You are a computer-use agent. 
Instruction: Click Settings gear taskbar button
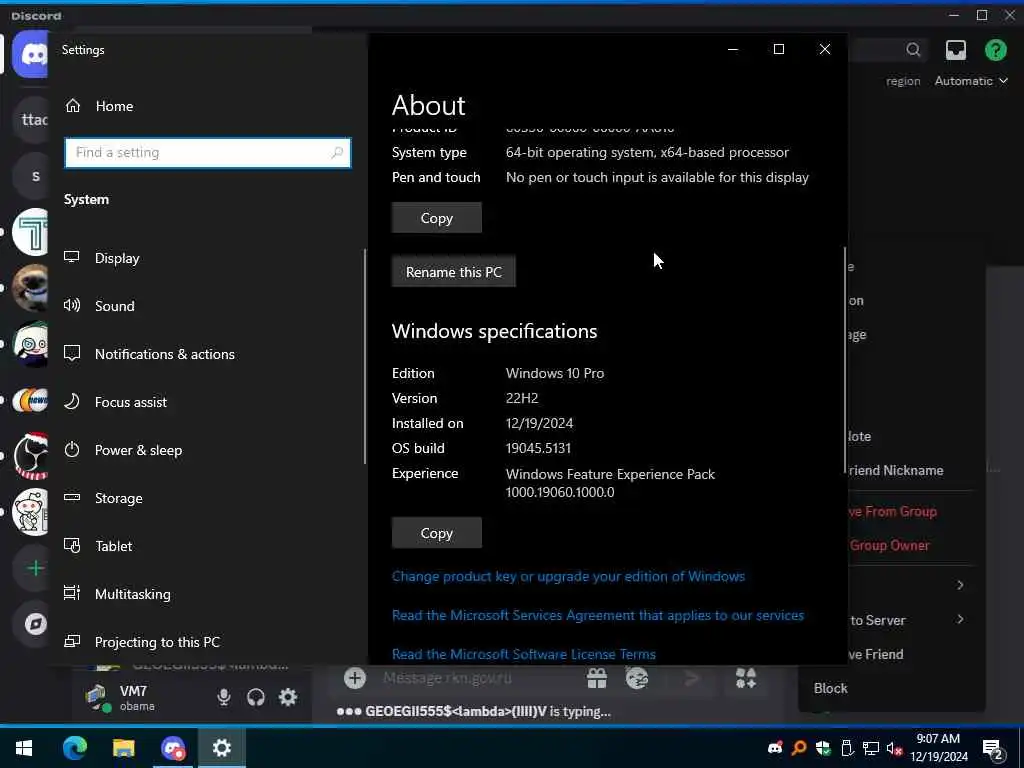[221, 748]
